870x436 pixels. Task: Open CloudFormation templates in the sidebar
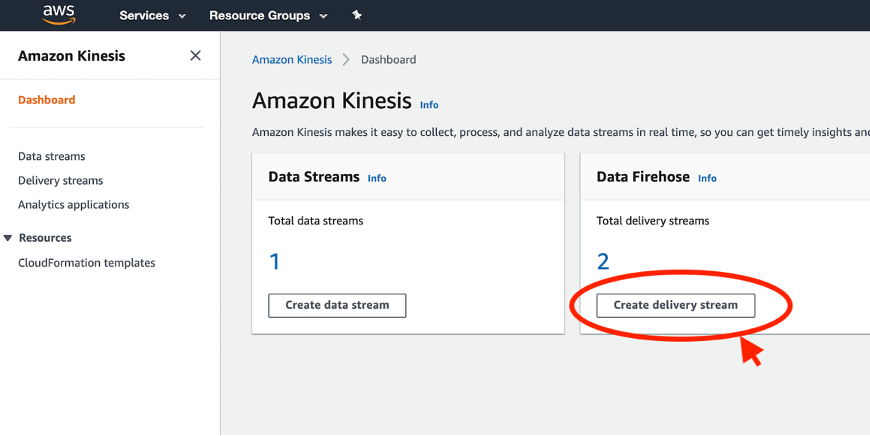tap(86, 263)
